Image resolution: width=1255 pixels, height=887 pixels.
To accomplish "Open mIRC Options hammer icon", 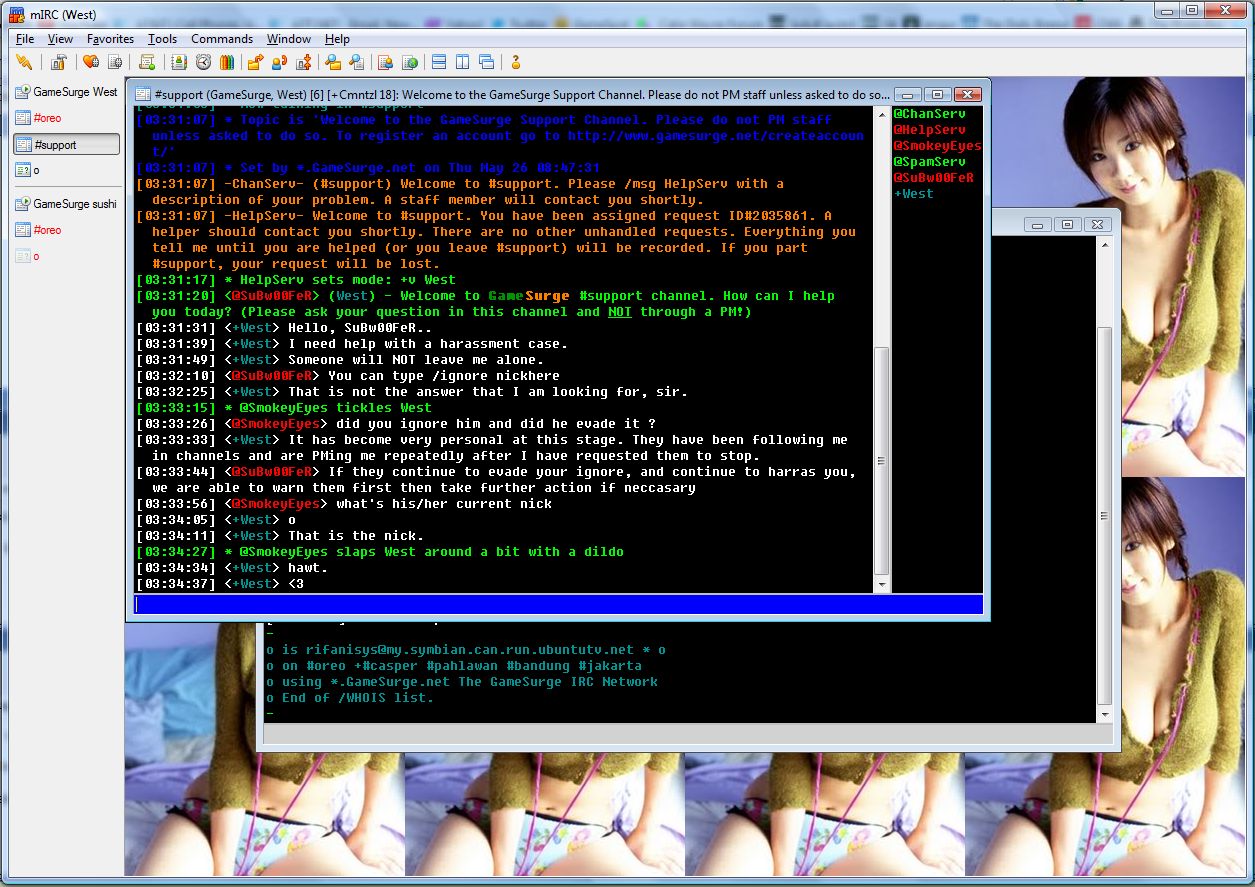I will (59, 62).
